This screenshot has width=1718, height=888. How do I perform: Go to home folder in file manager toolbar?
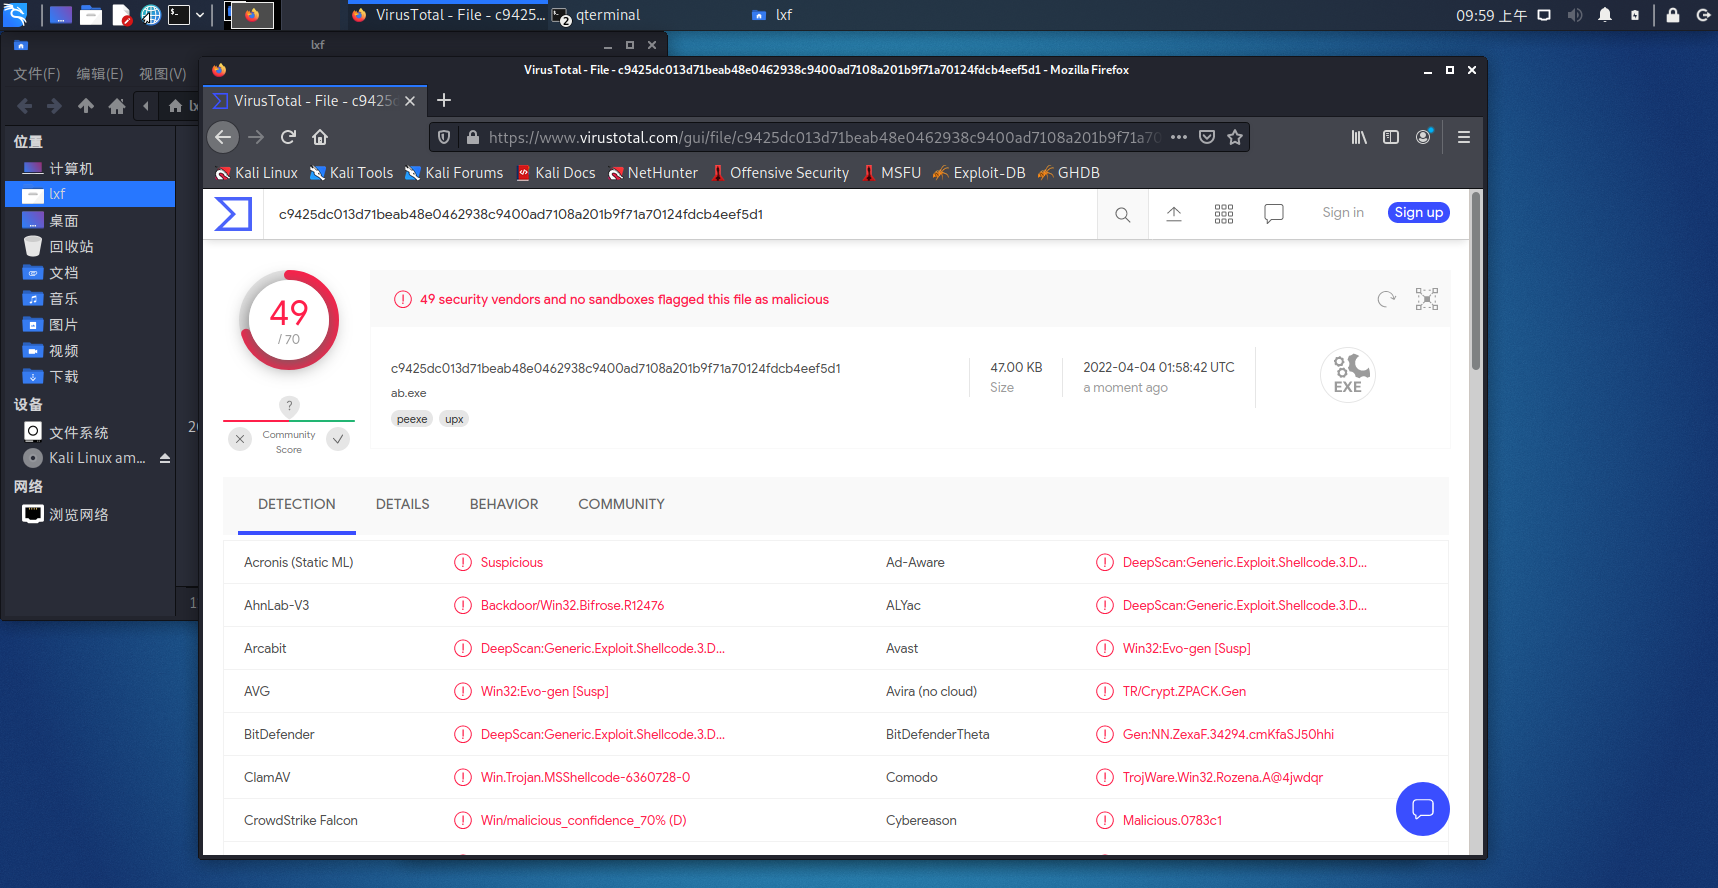[x=117, y=106]
